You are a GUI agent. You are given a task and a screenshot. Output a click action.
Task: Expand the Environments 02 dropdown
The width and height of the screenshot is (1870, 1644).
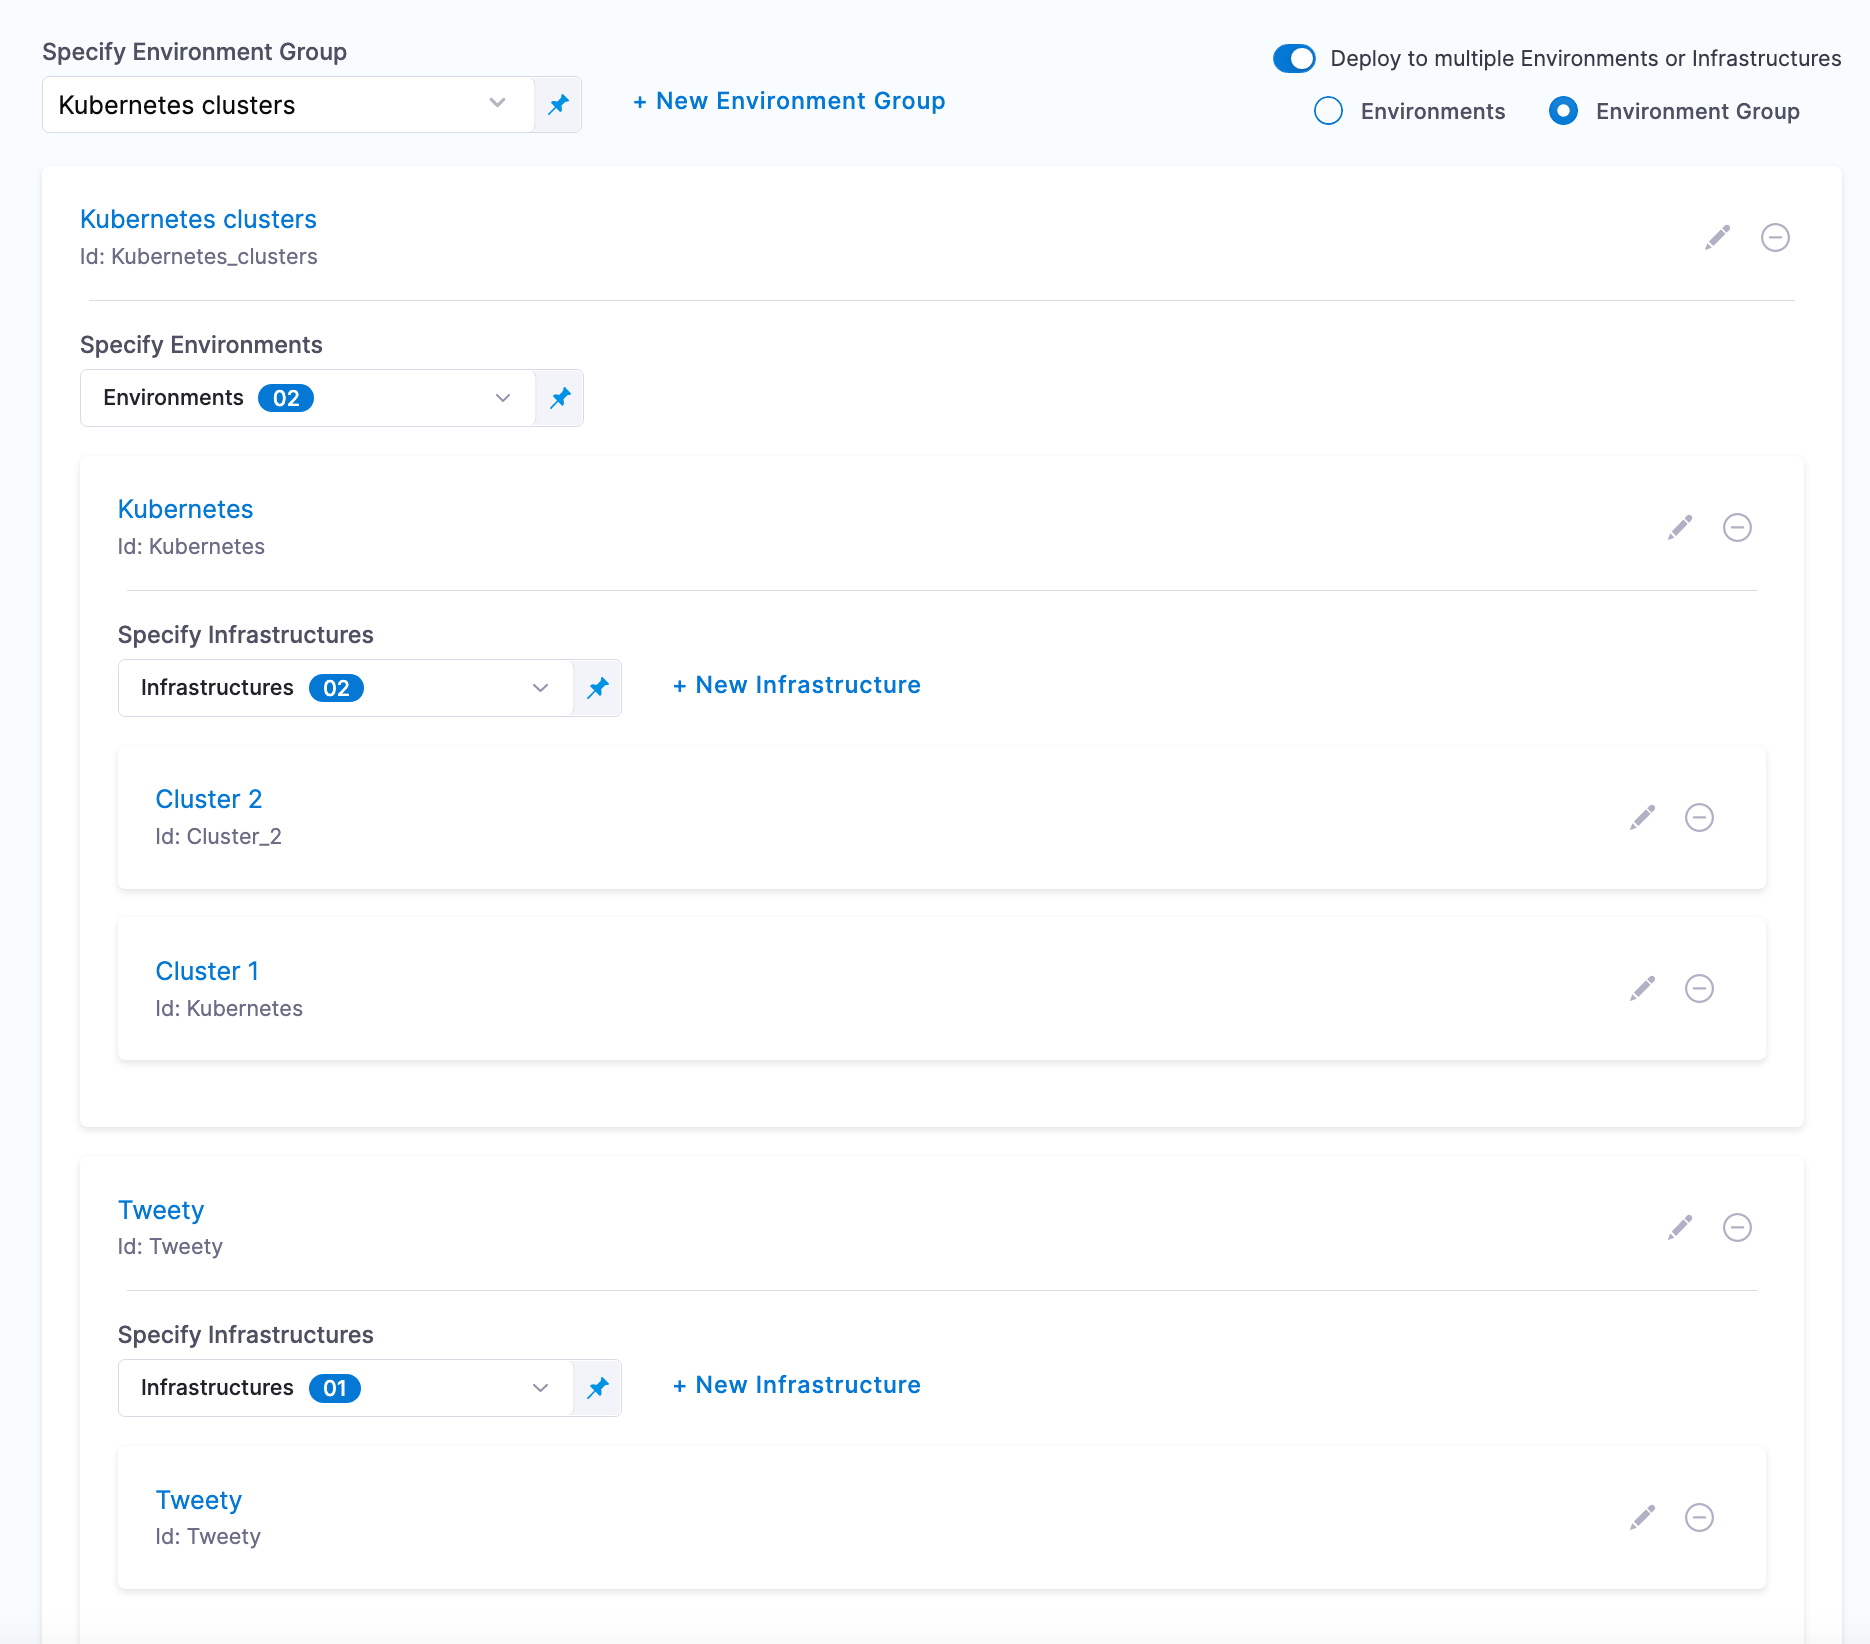pyautogui.click(x=308, y=398)
